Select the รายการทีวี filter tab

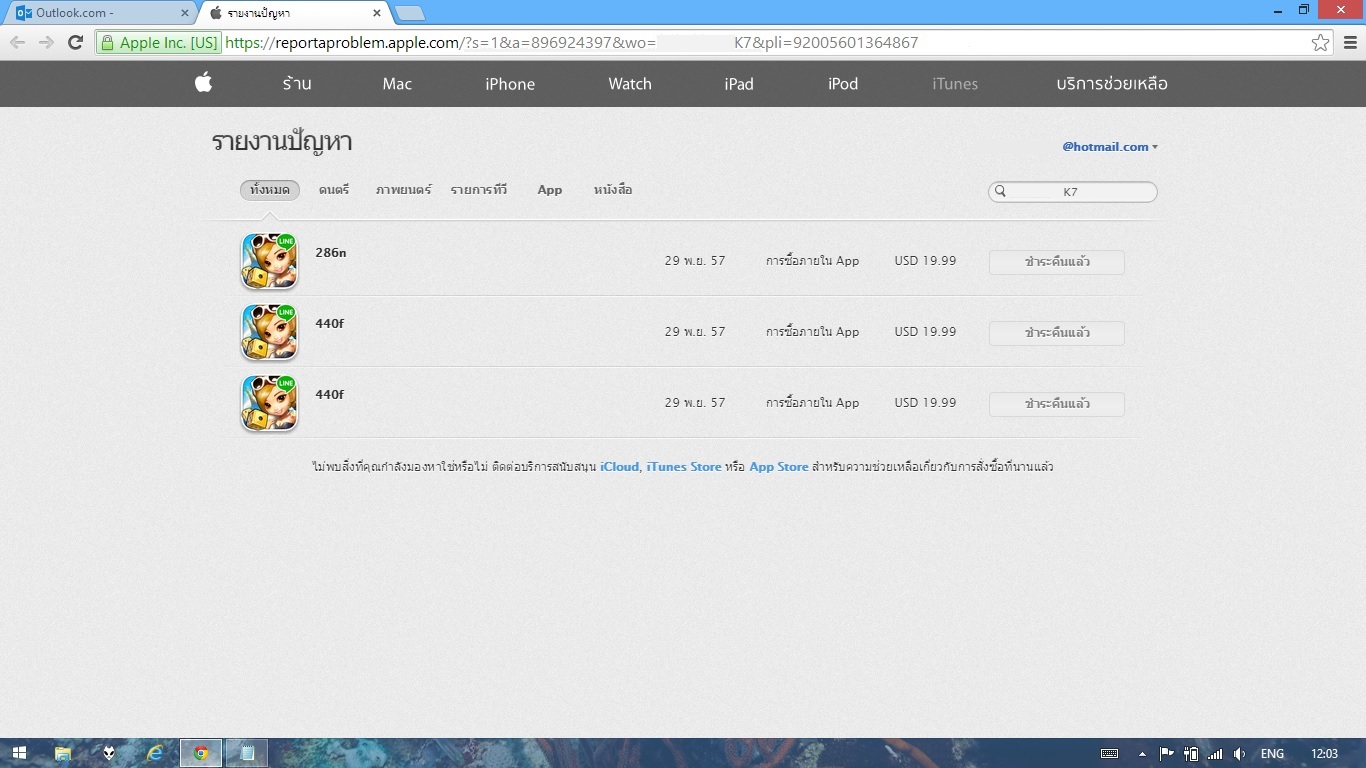[479, 190]
